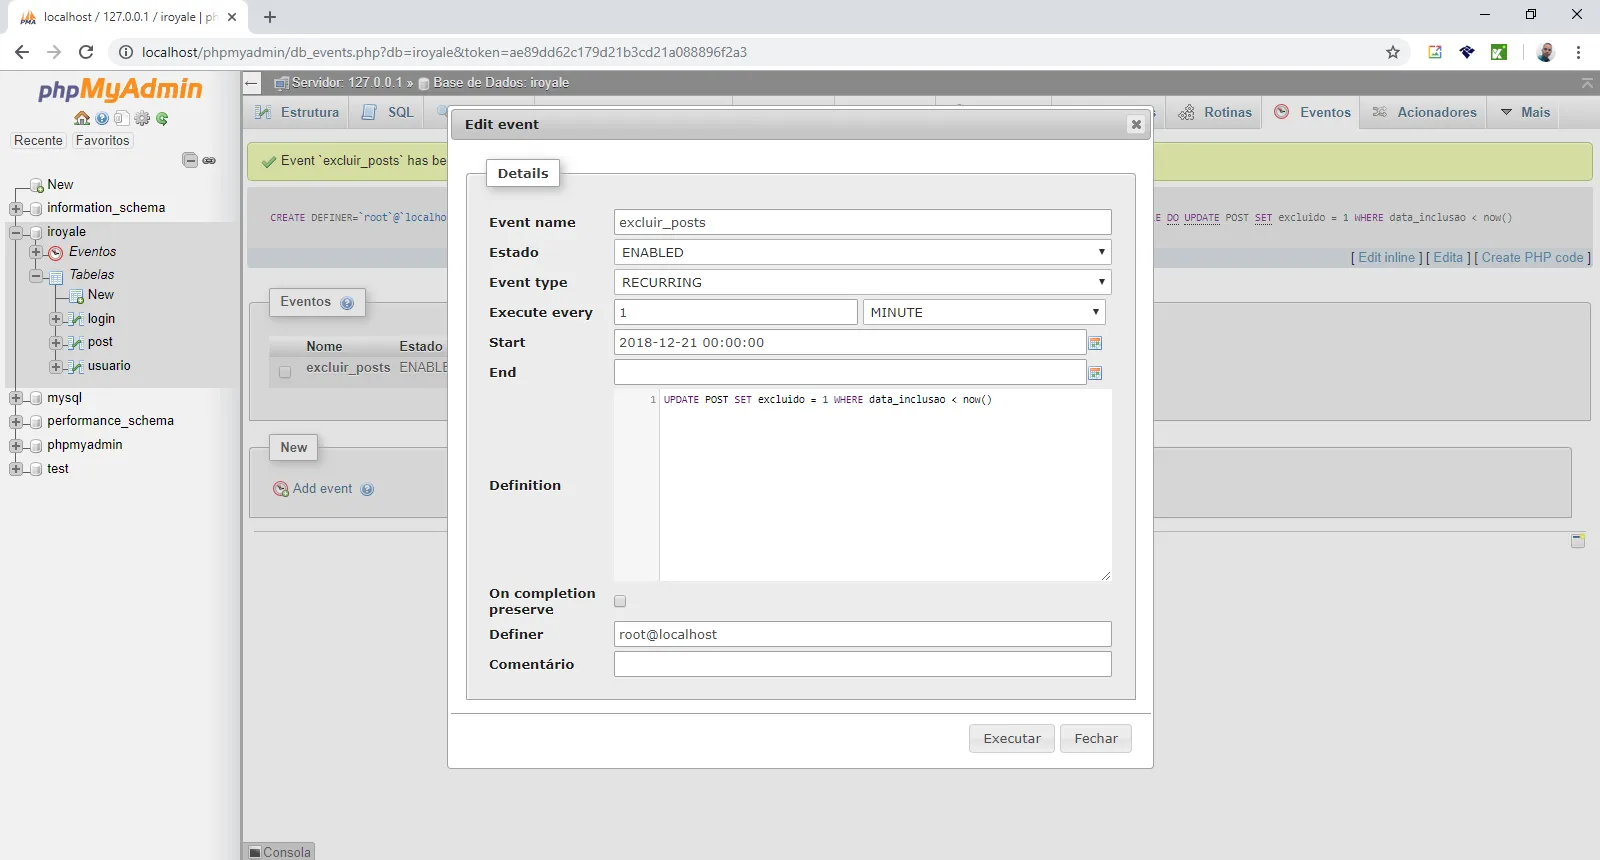
Task: Check the excluir_posts event row checkbox
Action: tap(285, 372)
